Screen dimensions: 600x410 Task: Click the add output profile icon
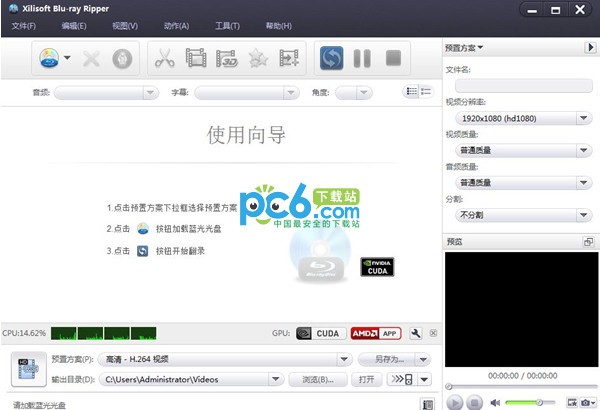click(x=289, y=58)
